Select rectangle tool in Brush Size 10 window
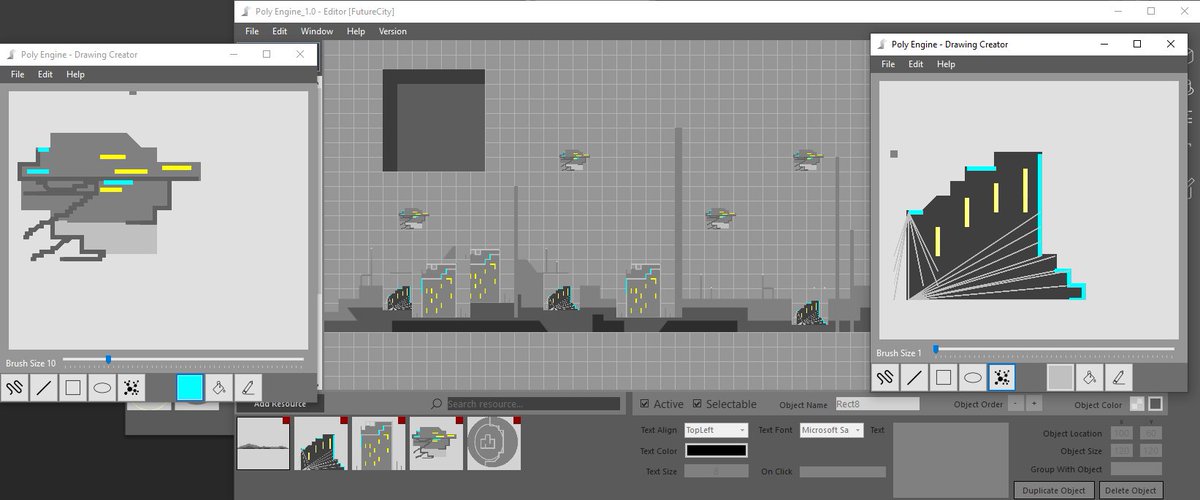The width and height of the screenshot is (1200, 500). [73, 388]
